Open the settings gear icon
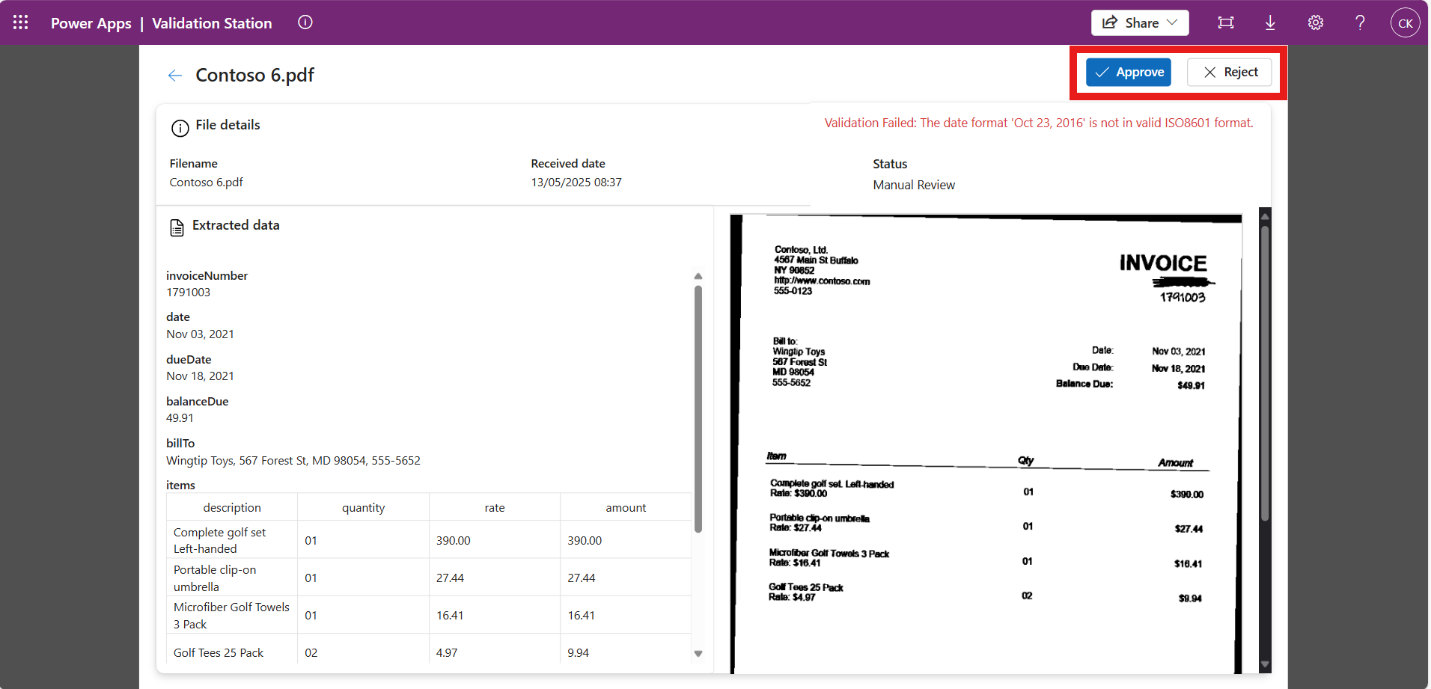The height and width of the screenshot is (689, 1431). tap(1315, 22)
